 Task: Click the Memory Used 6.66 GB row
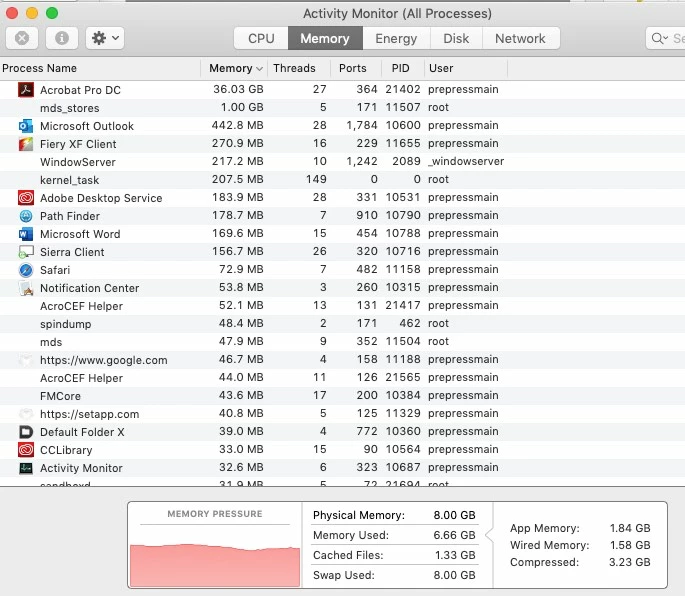click(x=394, y=535)
